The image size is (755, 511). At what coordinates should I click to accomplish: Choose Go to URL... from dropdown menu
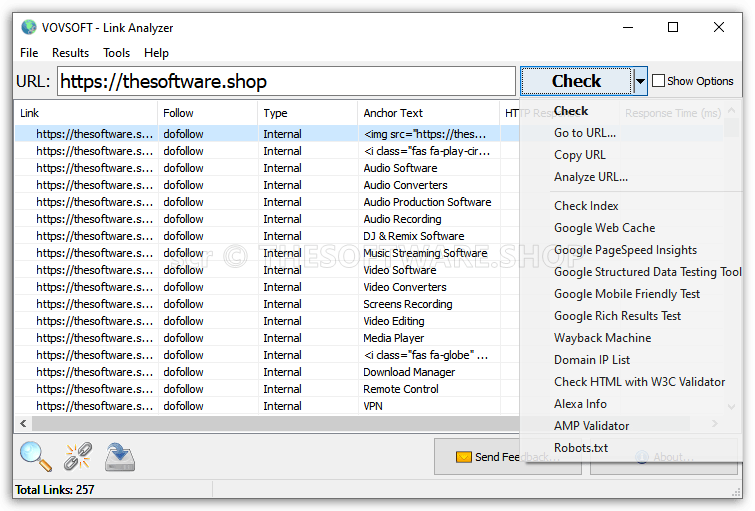coord(585,133)
